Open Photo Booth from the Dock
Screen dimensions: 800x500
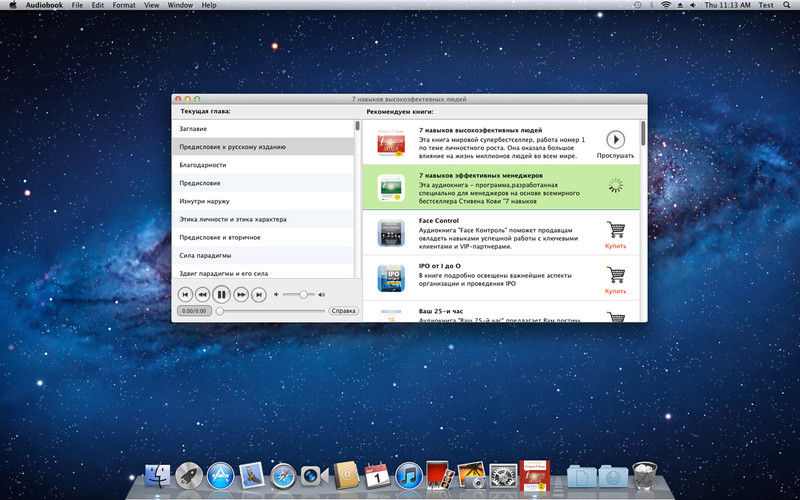440,476
